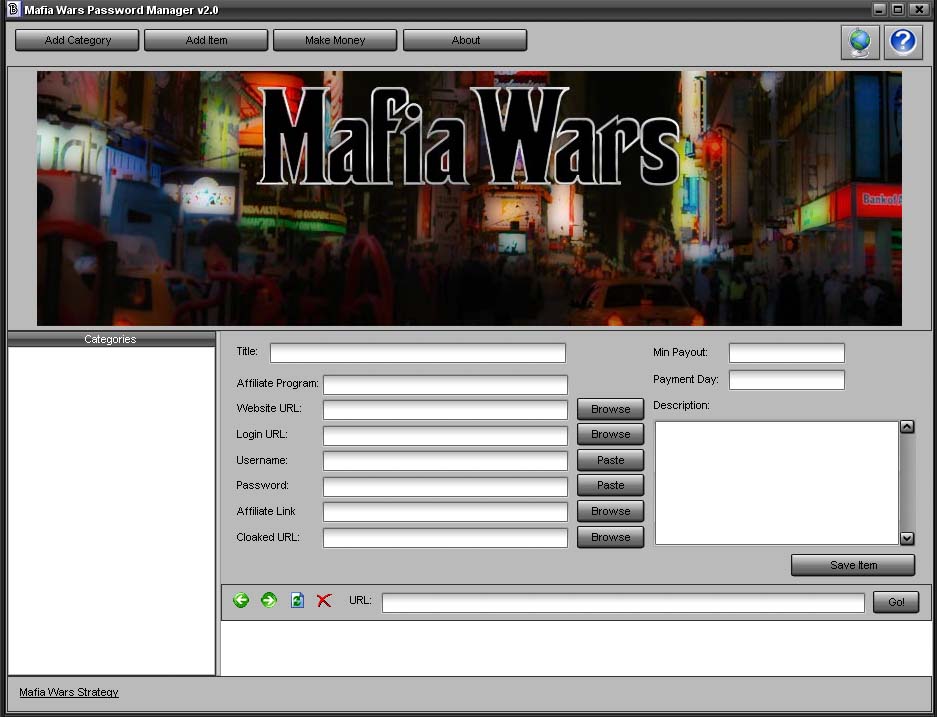Viewport: 937px width, 717px height.
Task: Focus the Affiliate Link field
Action: click(445, 512)
